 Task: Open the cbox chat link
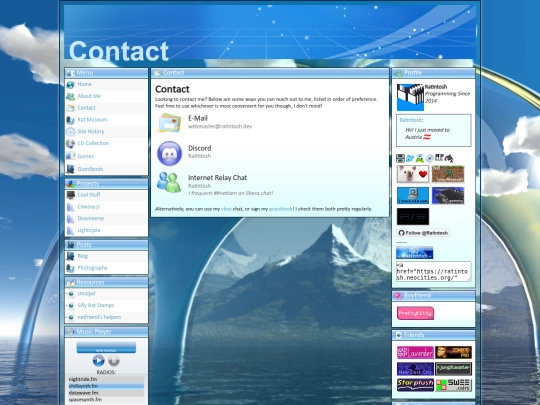(226, 209)
